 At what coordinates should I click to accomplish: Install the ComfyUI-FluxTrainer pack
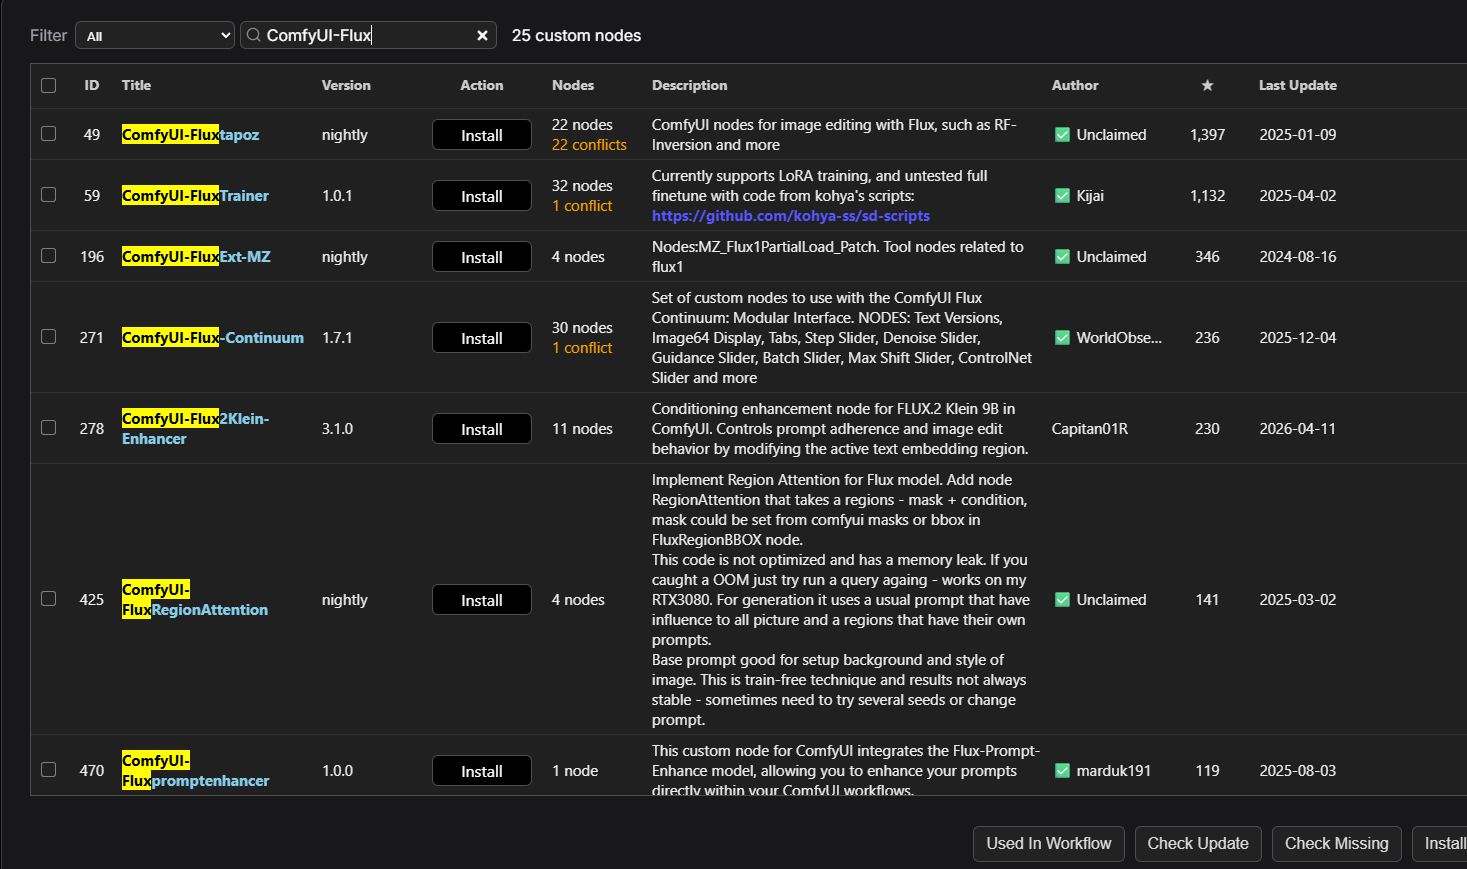(482, 196)
